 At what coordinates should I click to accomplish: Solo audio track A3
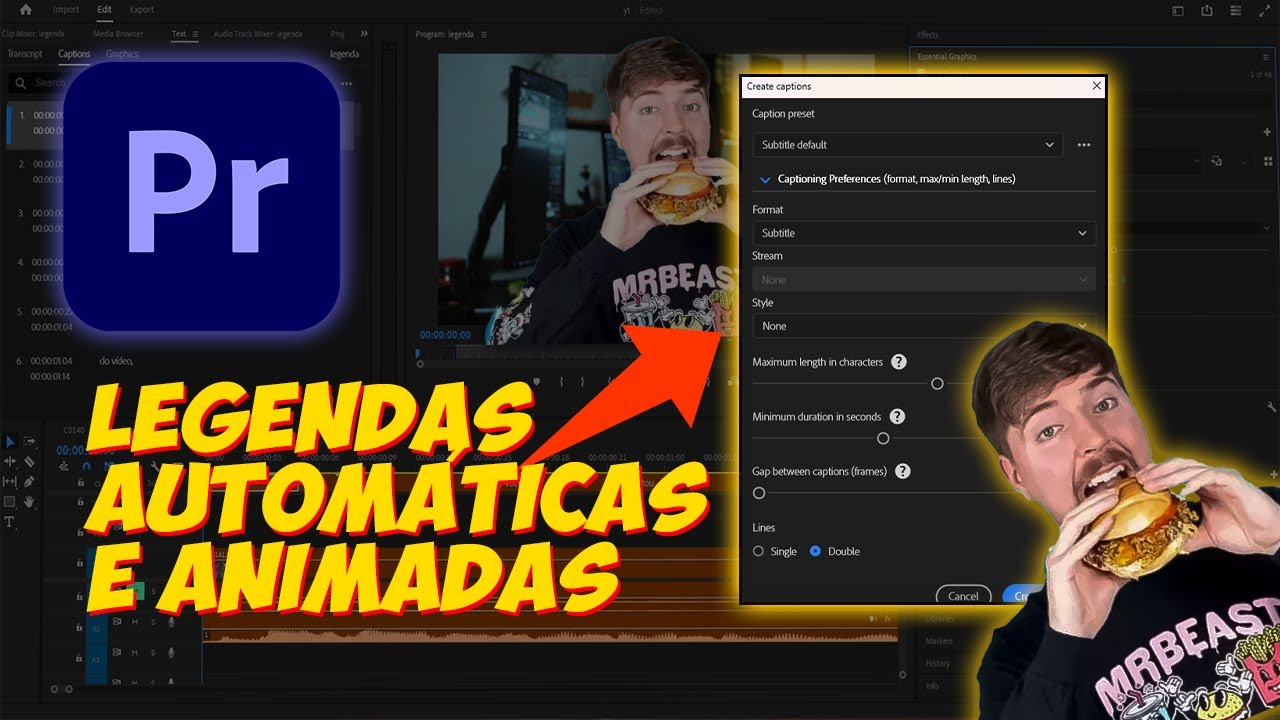(153, 652)
